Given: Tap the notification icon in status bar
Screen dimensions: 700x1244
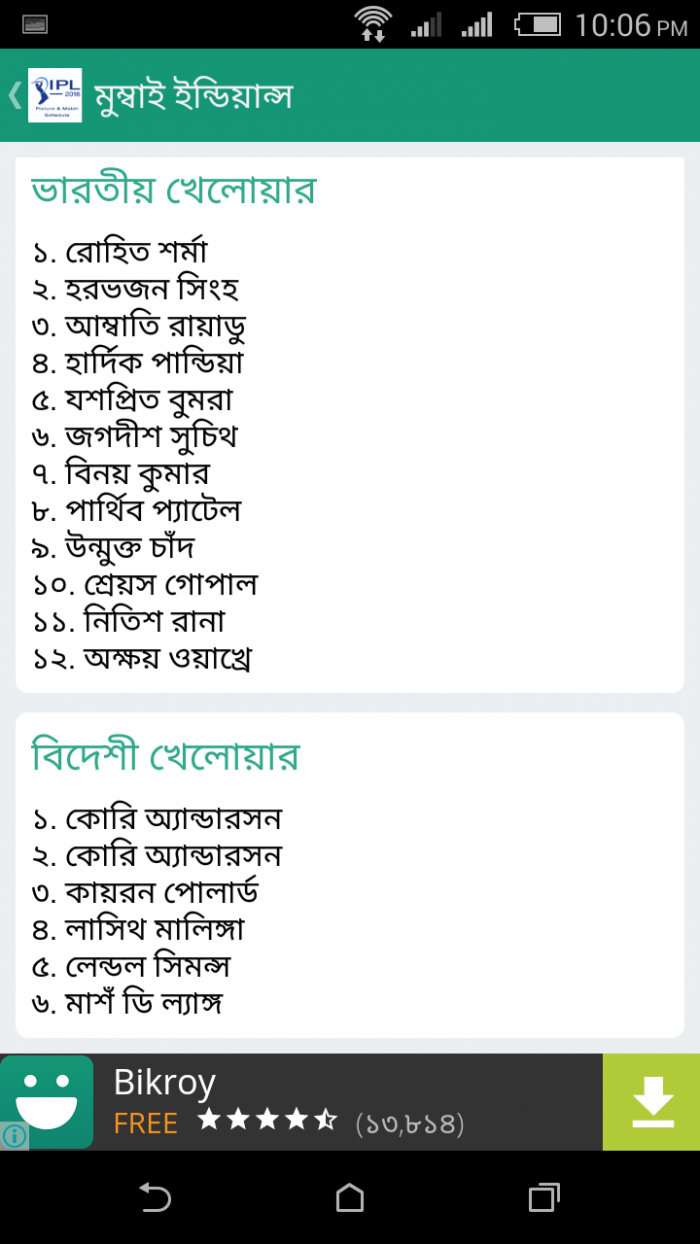Looking at the screenshot, I should [35, 23].
